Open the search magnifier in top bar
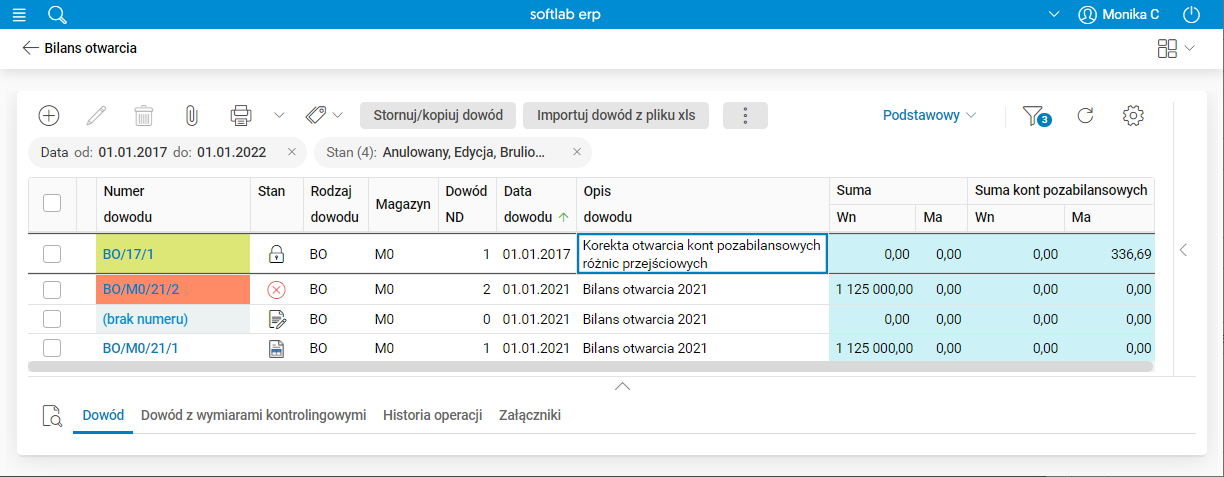The image size is (1224, 477). tap(57, 15)
